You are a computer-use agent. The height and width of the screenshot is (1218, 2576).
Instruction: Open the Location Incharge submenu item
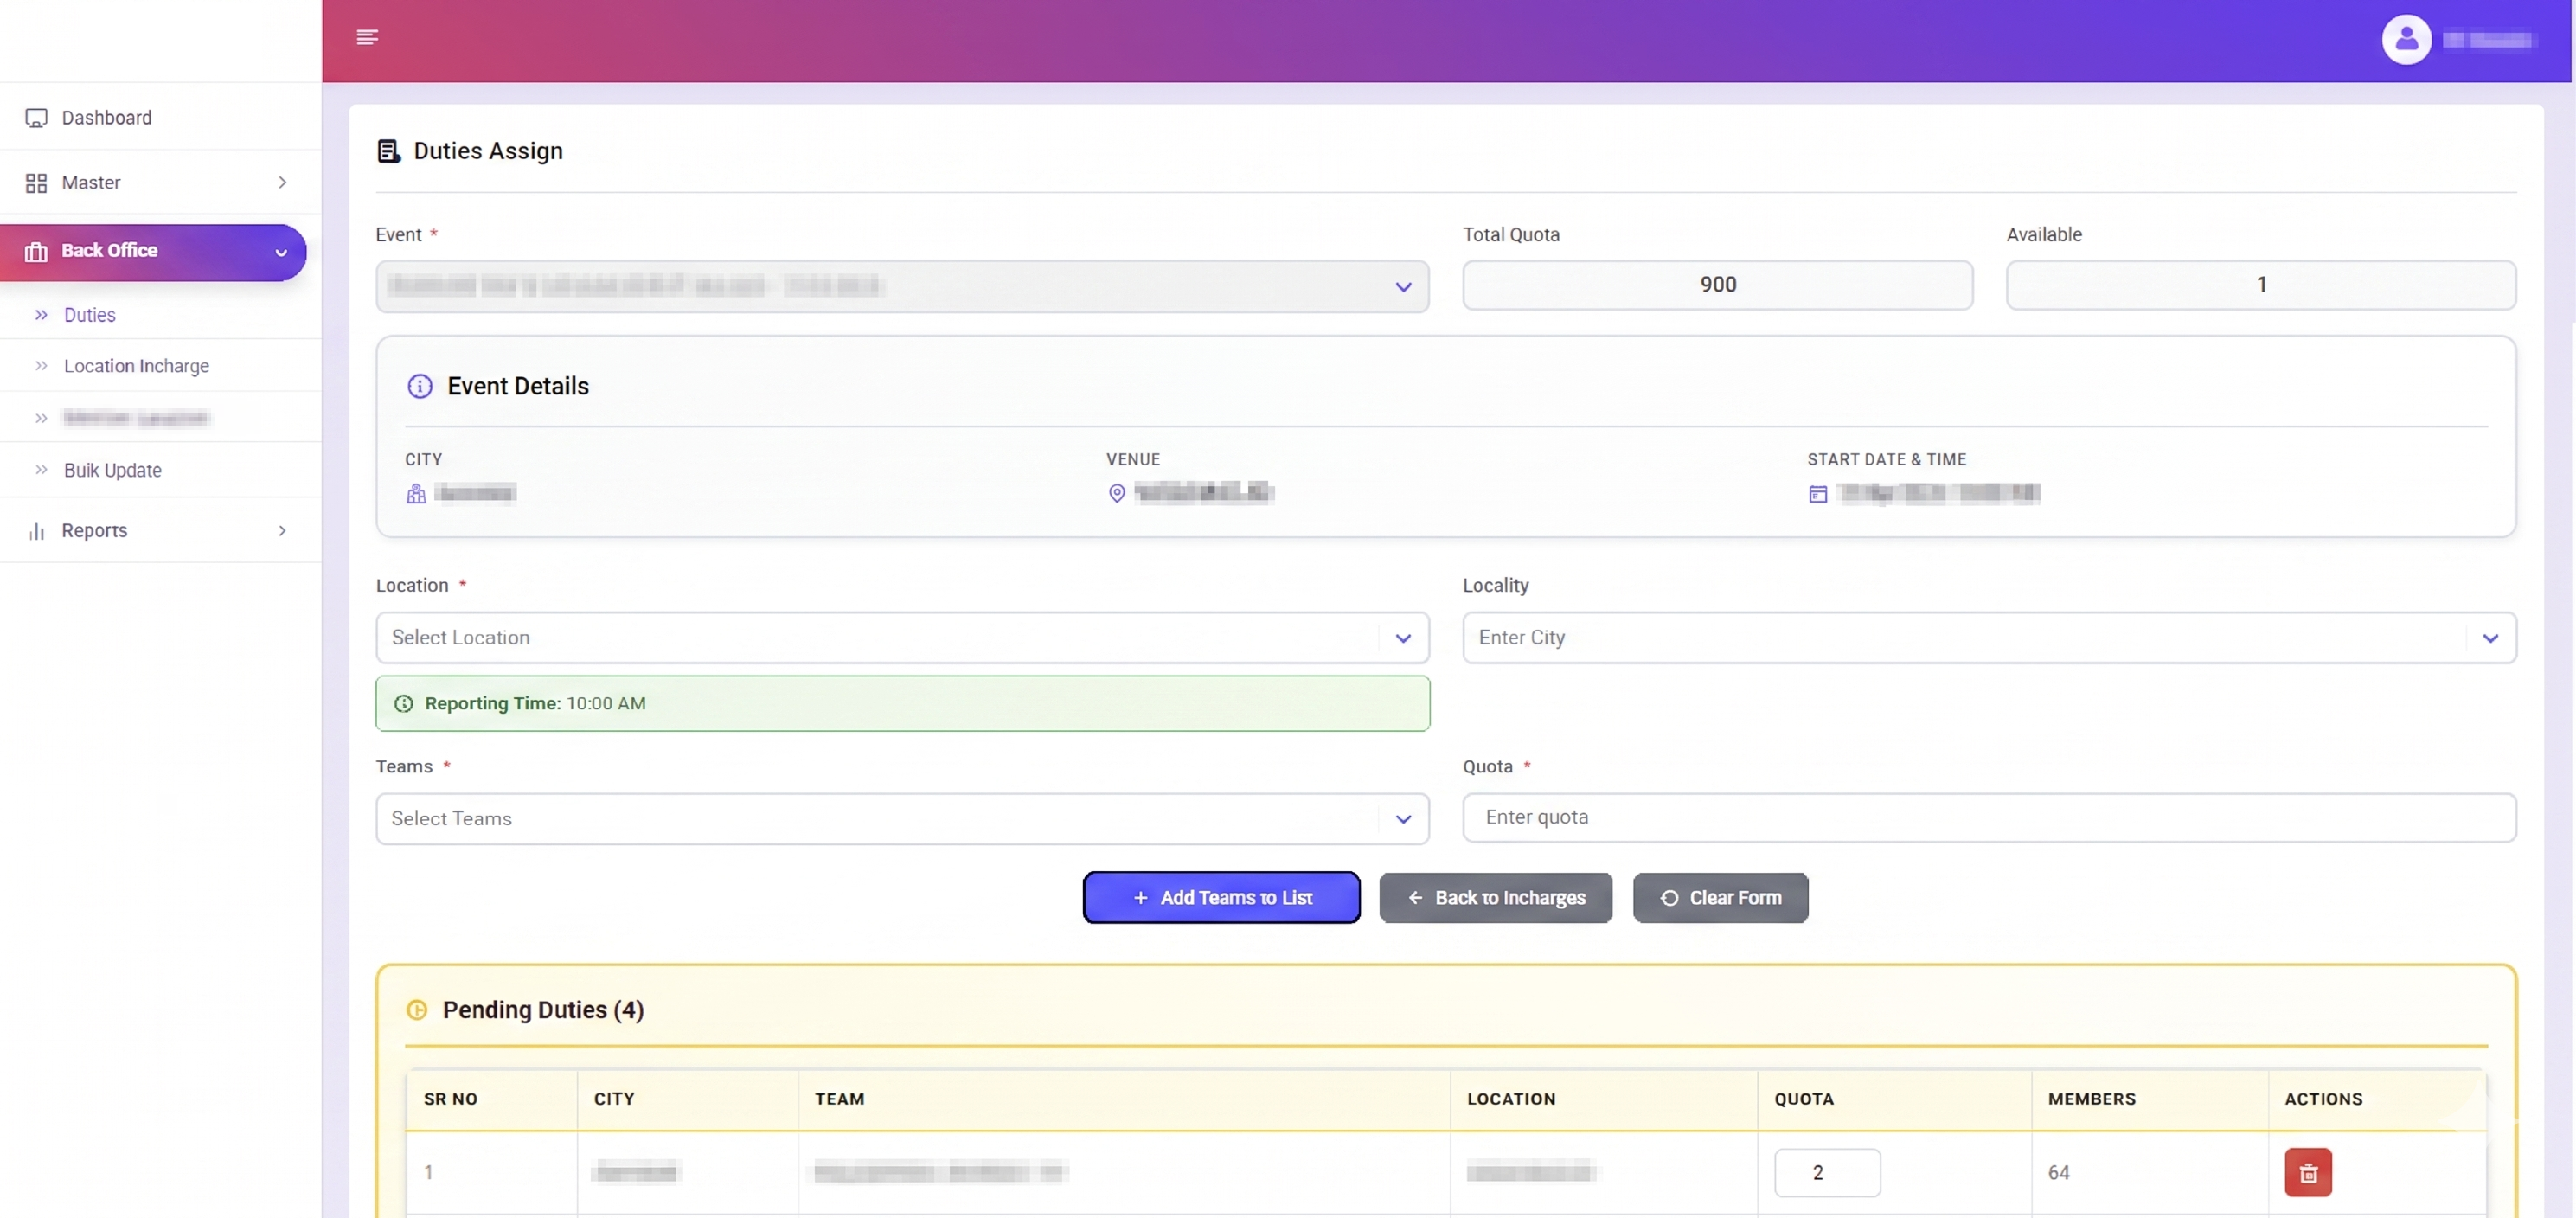point(160,366)
